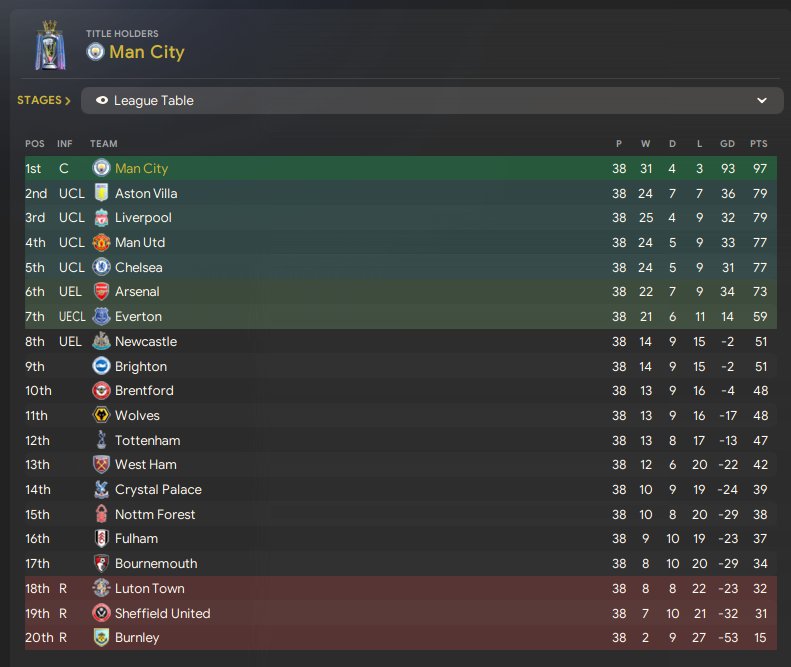Click Man Utd club badge
The height and width of the screenshot is (667, 791).
[x=101, y=242]
